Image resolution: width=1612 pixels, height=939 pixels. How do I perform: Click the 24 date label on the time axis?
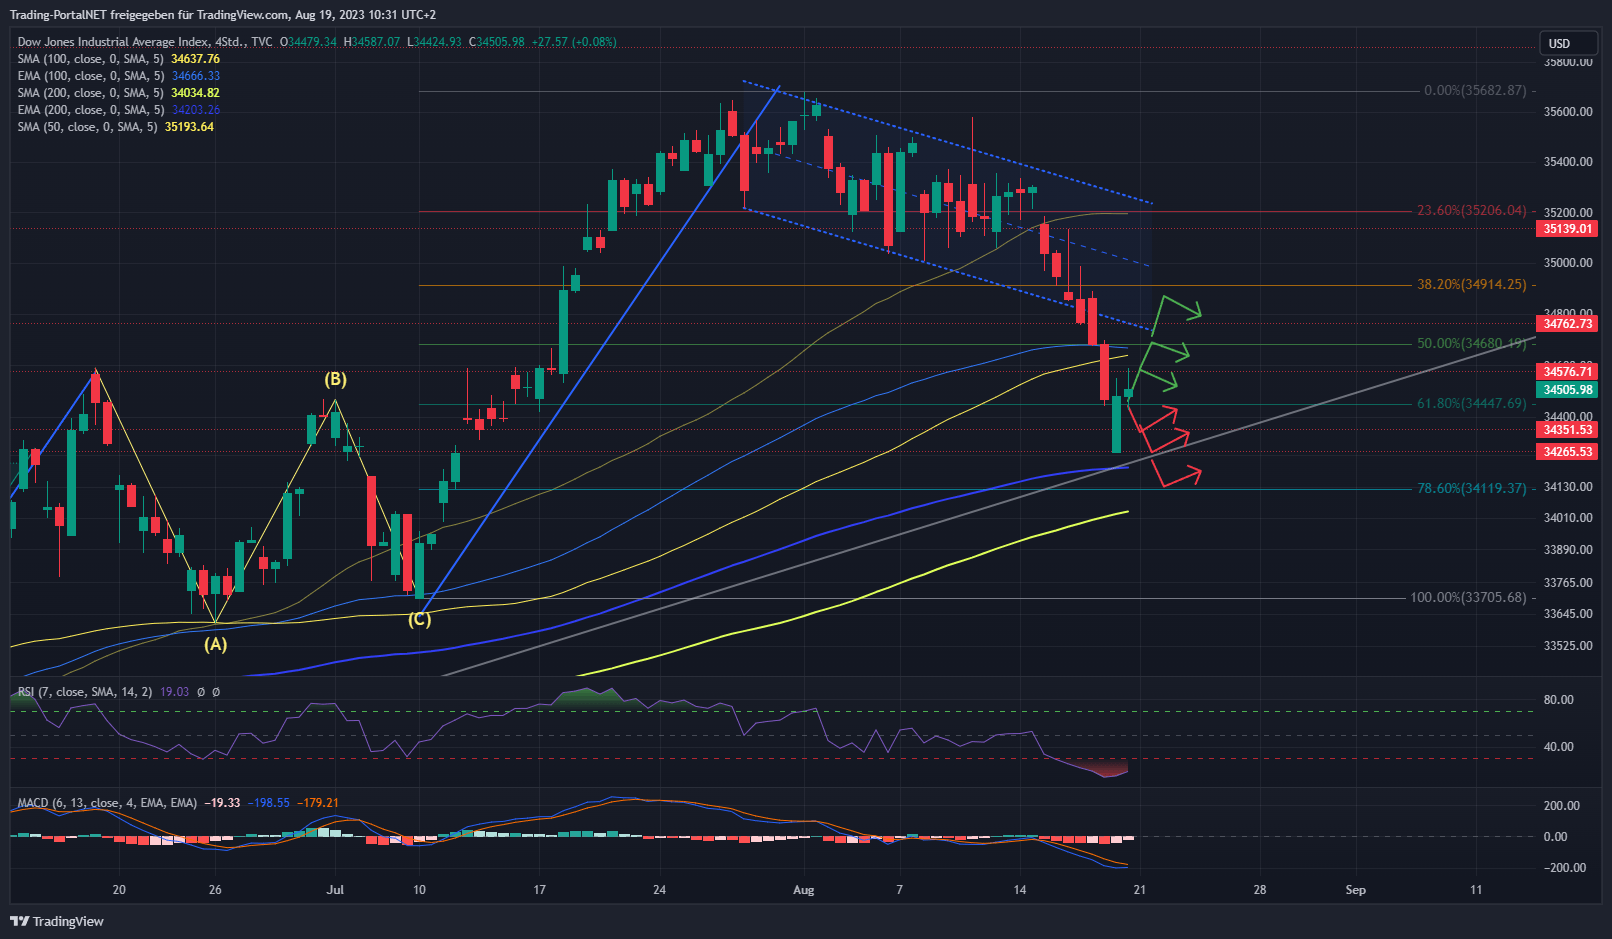pos(659,890)
